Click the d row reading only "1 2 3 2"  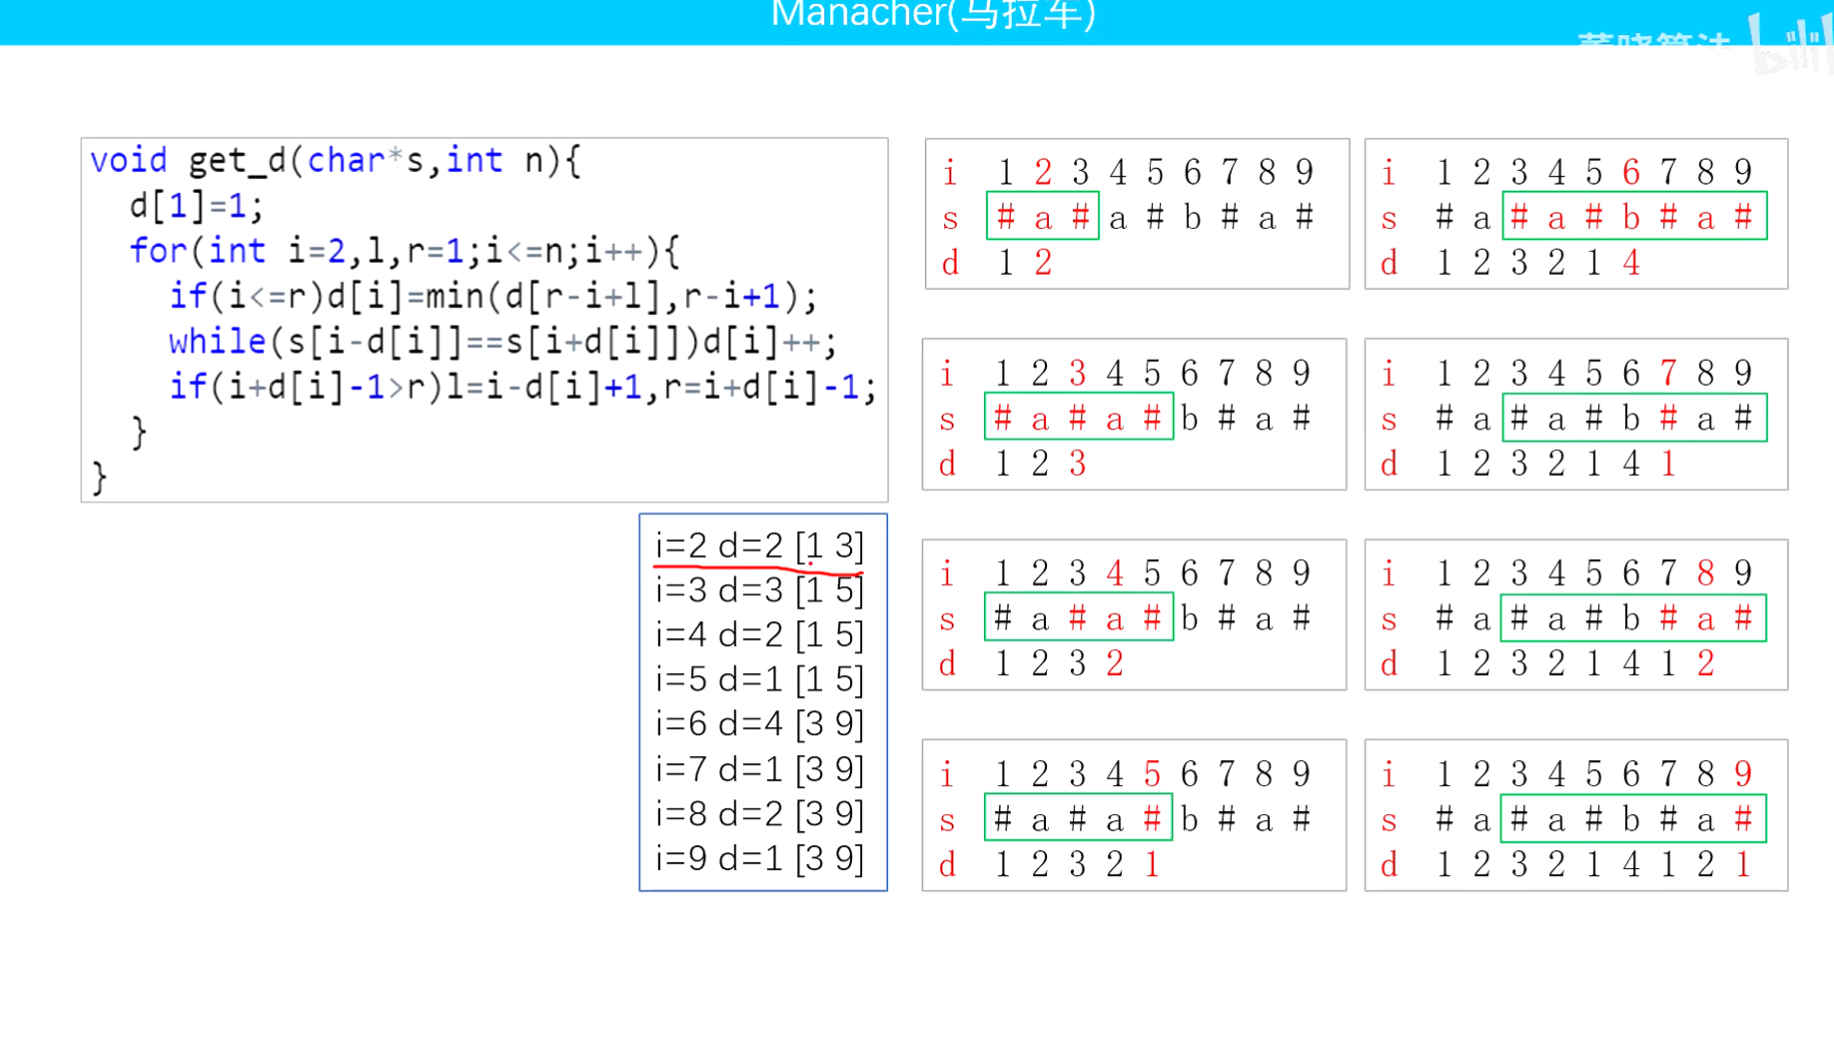point(1059,664)
